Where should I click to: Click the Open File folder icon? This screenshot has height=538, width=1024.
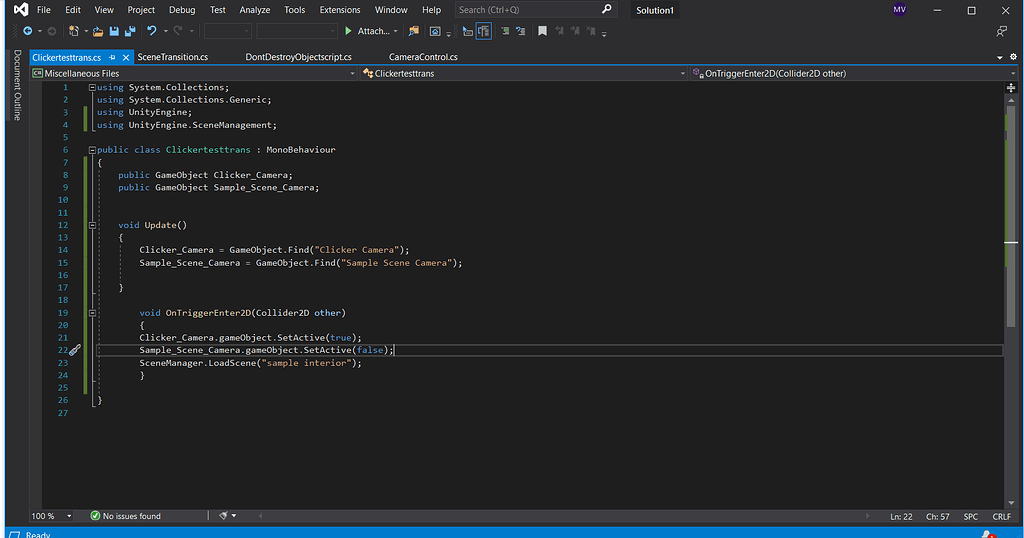100,31
